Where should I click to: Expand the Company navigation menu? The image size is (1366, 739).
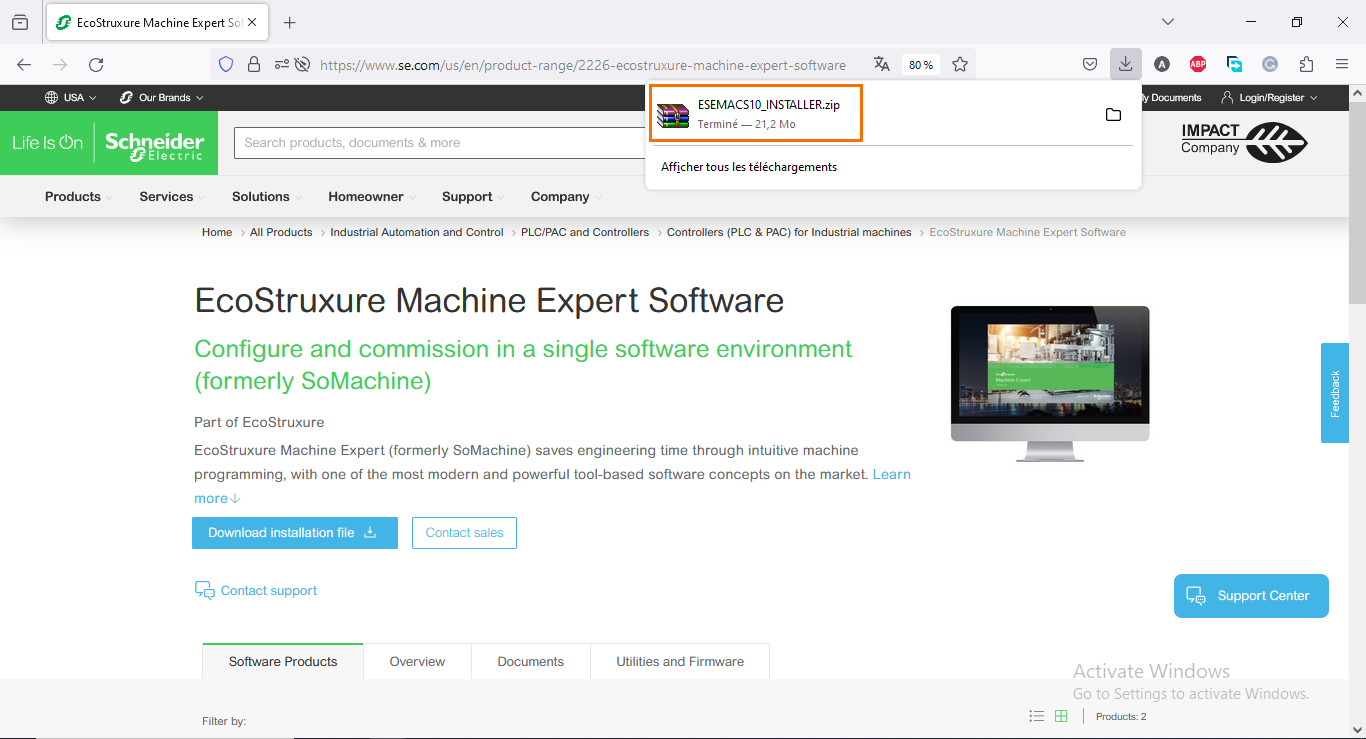566,197
